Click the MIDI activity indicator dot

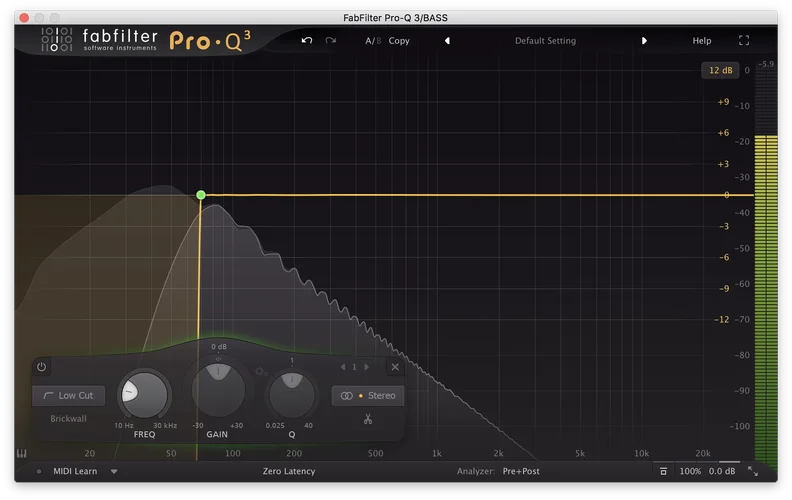(x=39, y=472)
